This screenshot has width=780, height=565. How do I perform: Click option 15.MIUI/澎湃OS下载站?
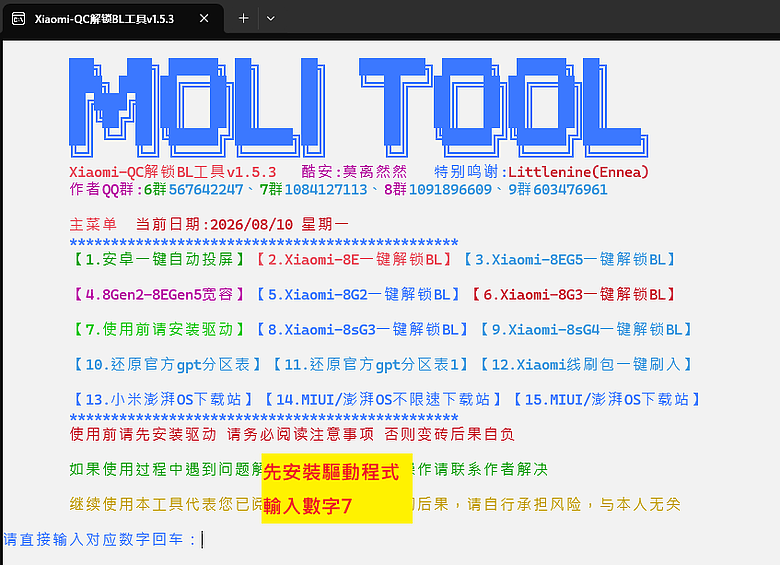click(606, 399)
